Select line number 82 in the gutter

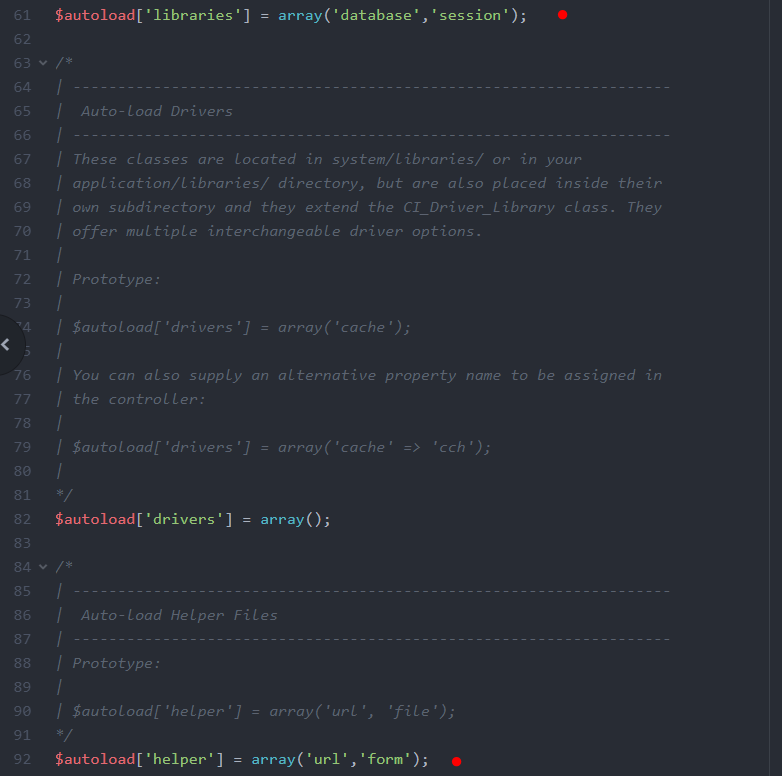point(22,519)
